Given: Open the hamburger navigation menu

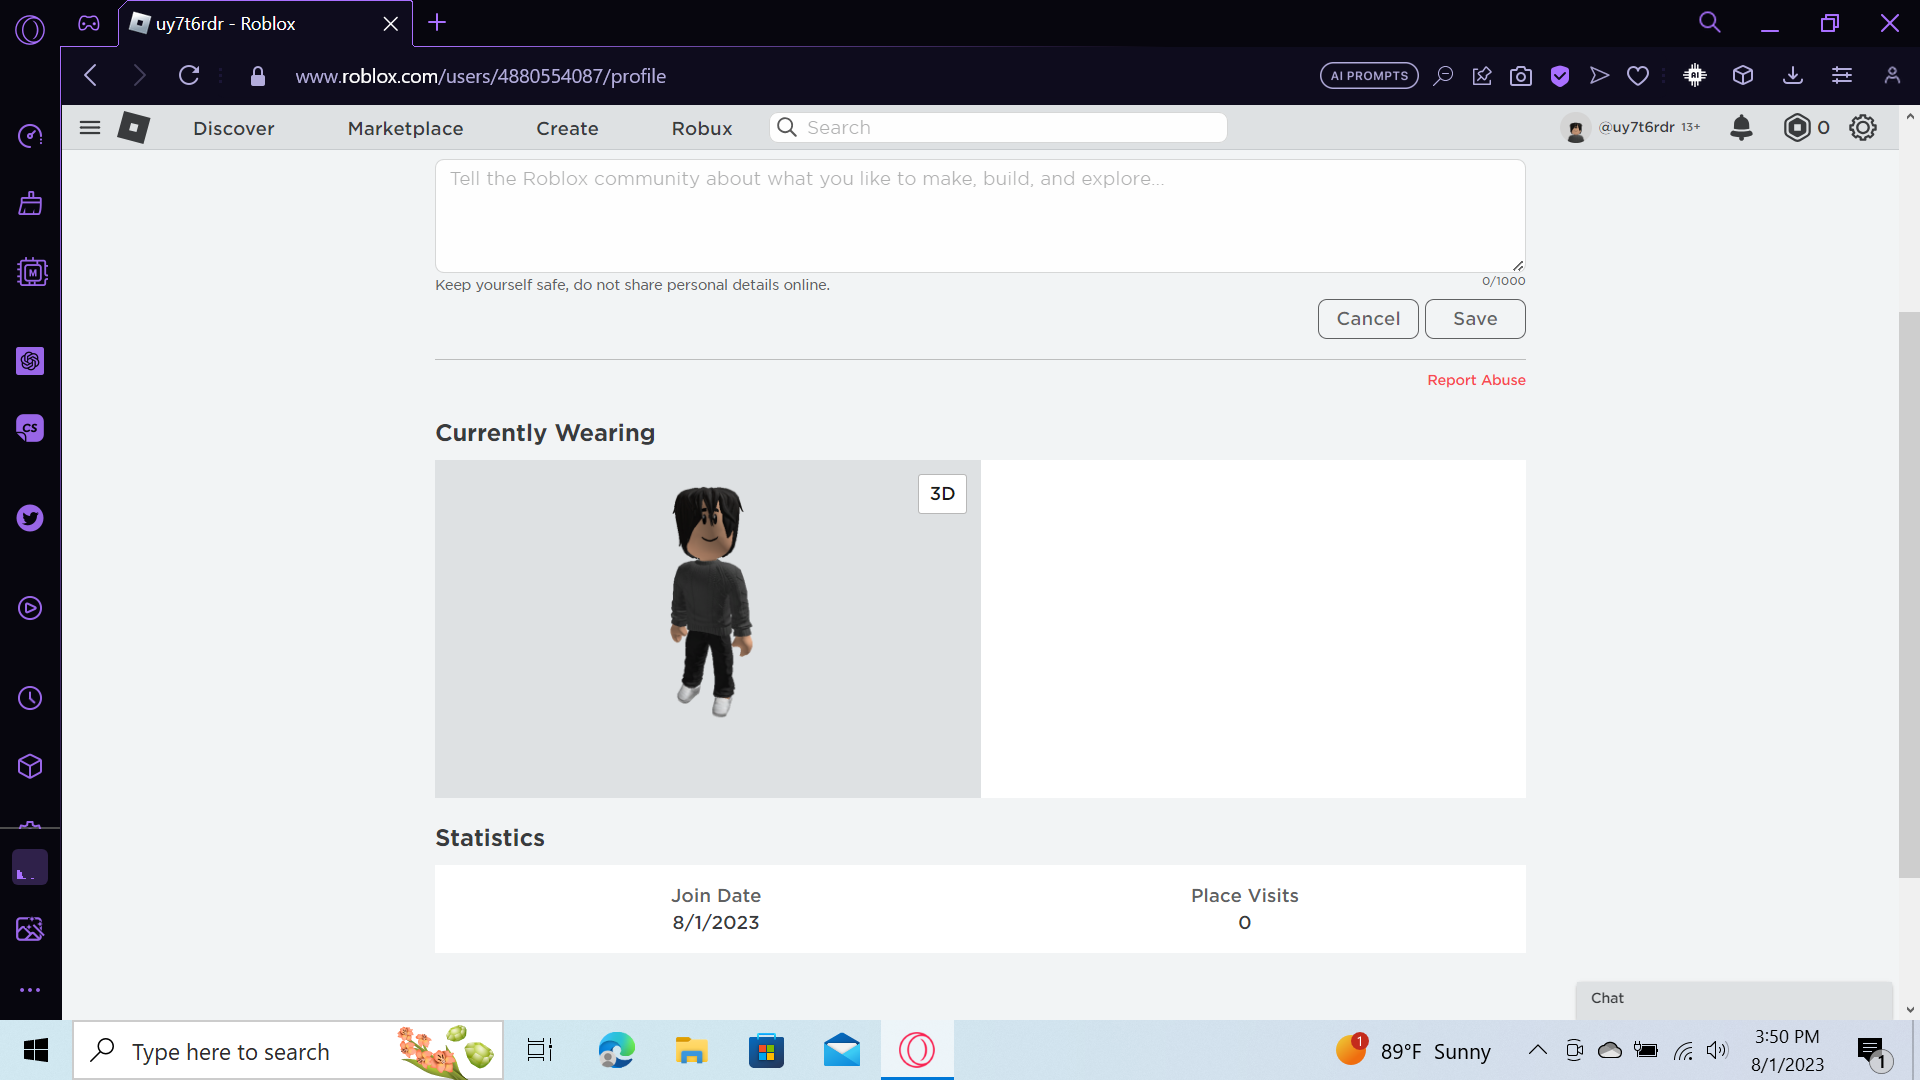Looking at the screenshot, I should pyautogui.click(x=89, y=127).
